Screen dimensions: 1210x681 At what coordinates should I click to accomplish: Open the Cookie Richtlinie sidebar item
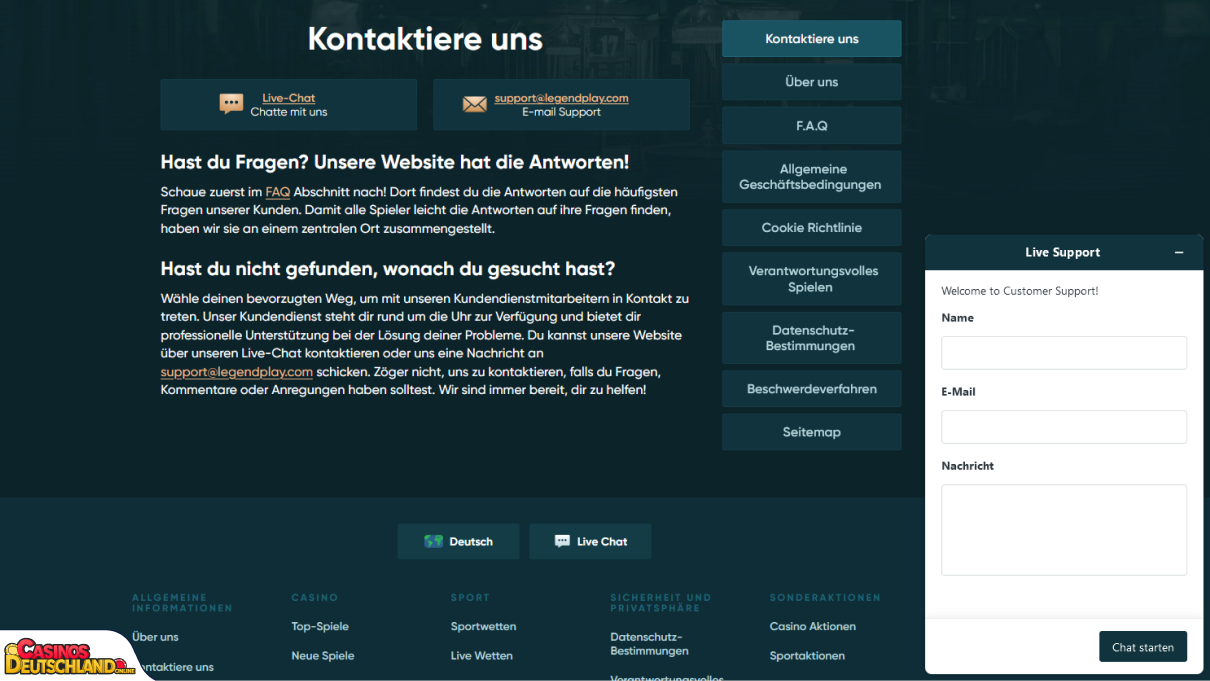pos(812,228)
